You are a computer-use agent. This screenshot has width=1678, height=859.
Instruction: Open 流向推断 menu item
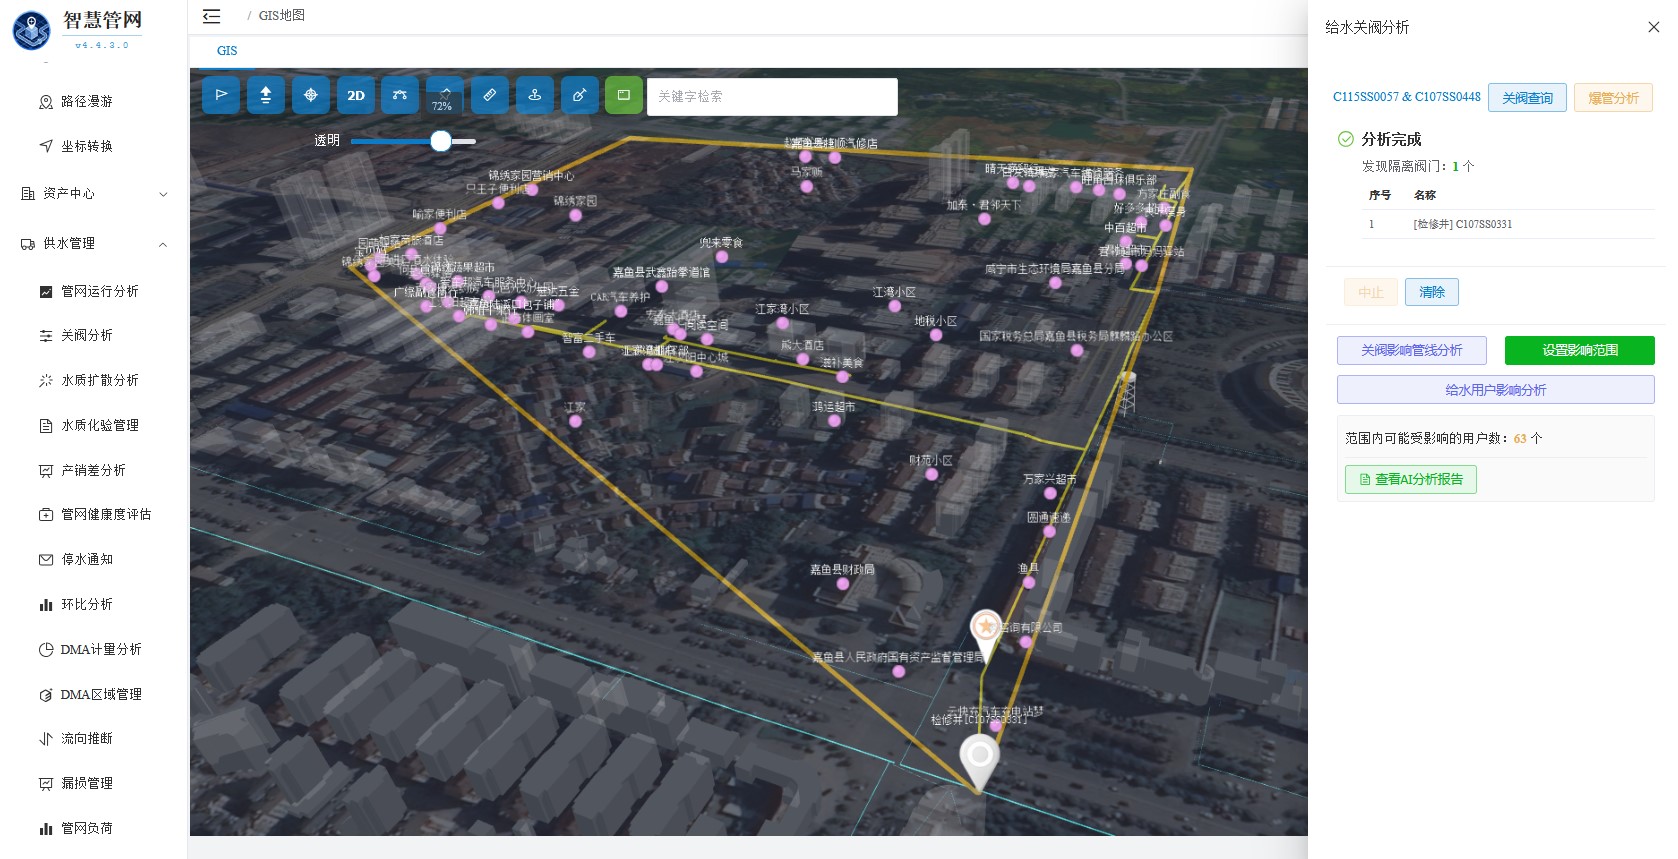pyautogui.click(x=87, y=738)
